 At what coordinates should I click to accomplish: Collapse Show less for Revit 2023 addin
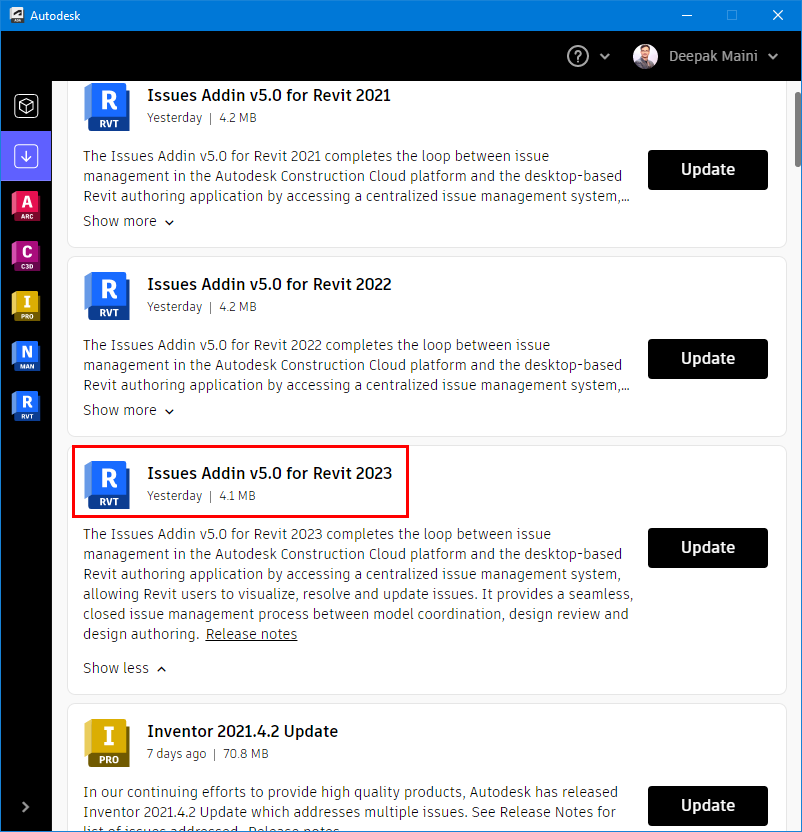[125, 668]
